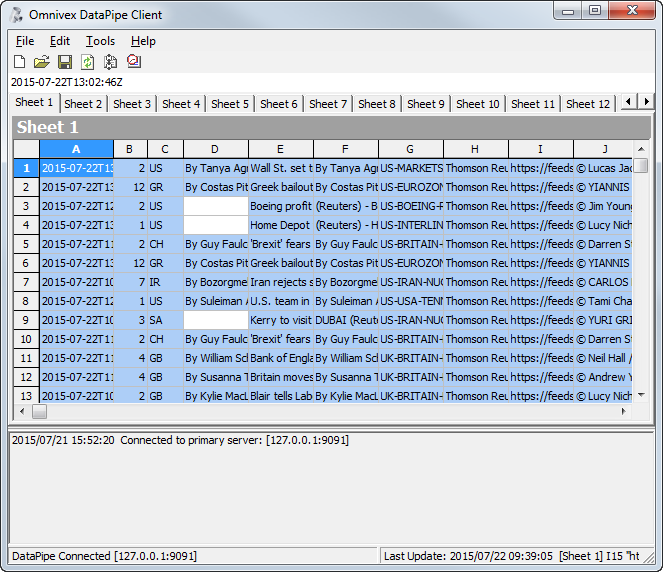Open the File menu
Screen dimensions: 663x572
[x=25, y=41]
